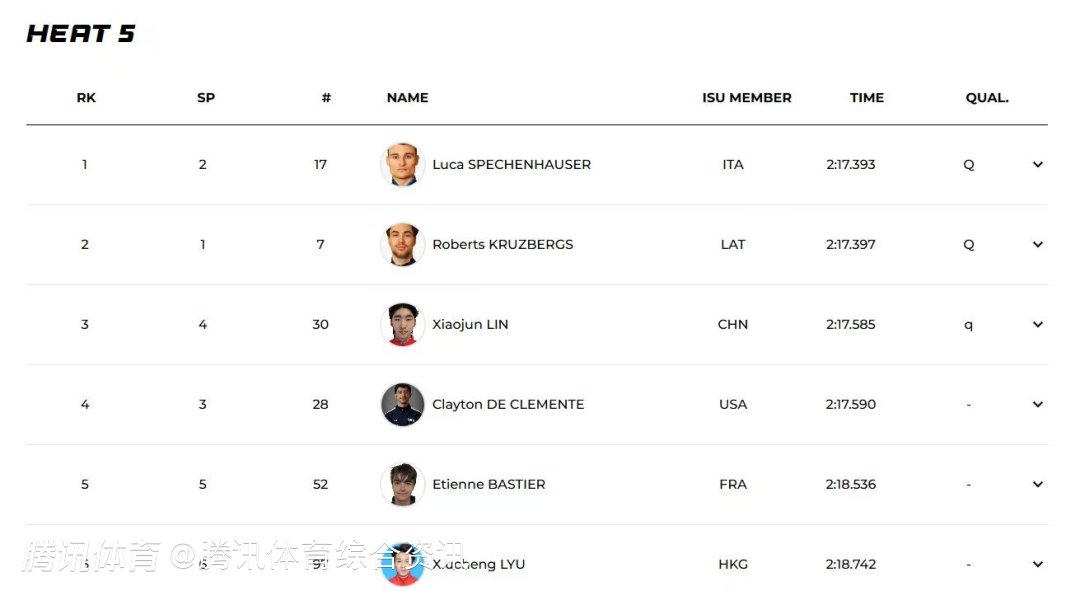
Task: Expand Luca SPECHENHAUSER row details chevron
Action: 1037,165
